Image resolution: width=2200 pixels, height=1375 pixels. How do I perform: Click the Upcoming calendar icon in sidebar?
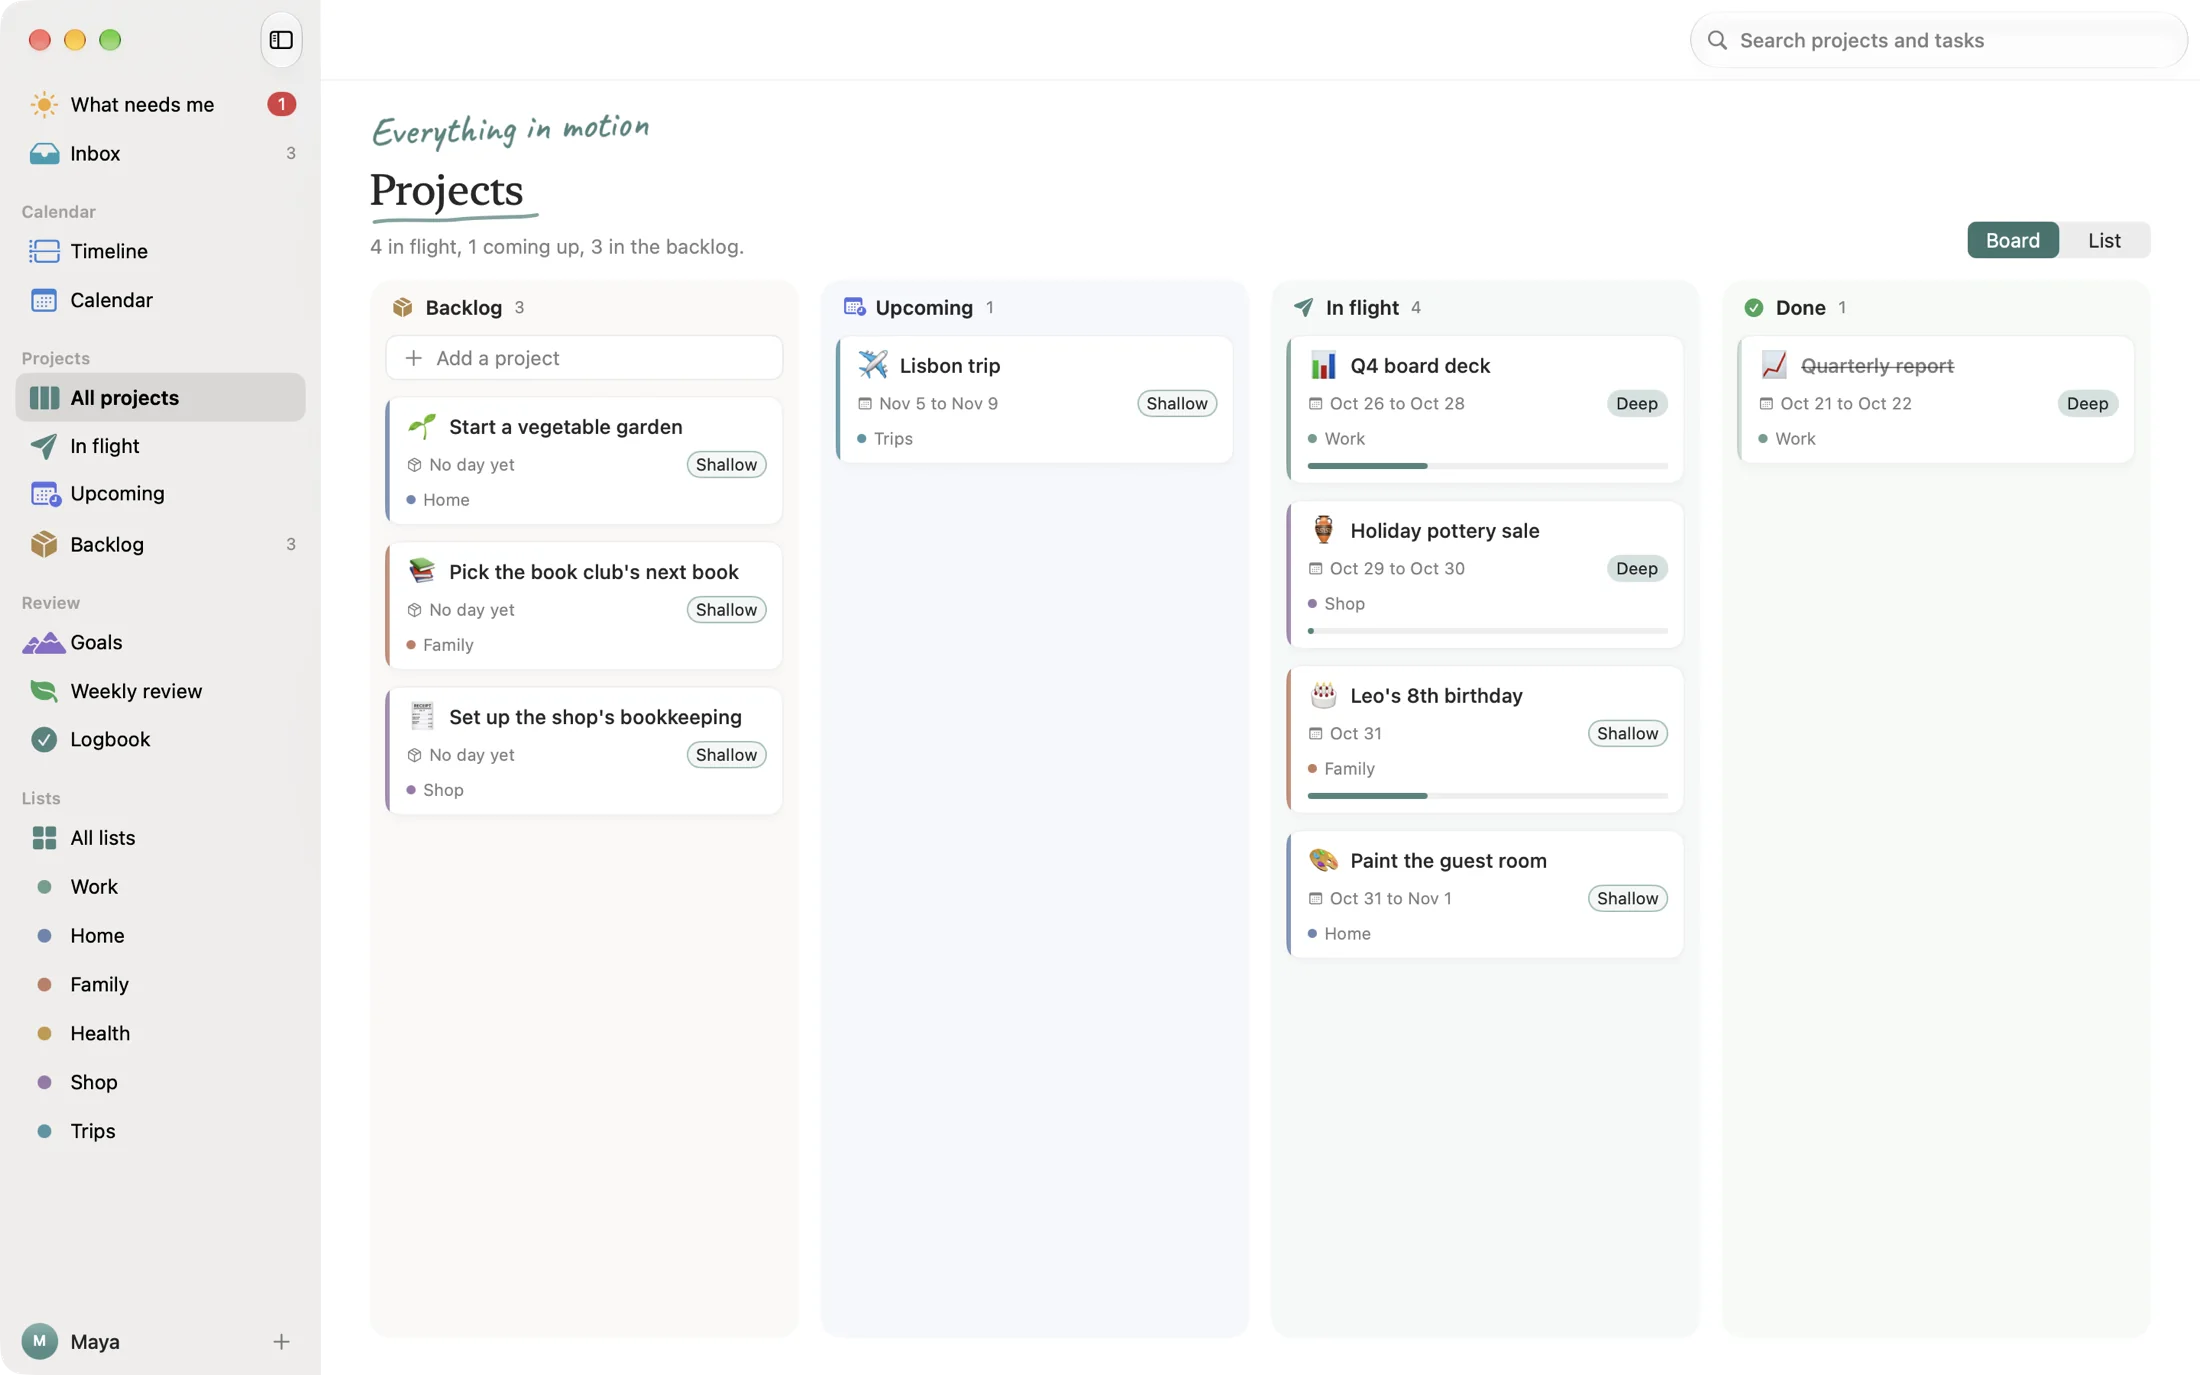tap(44, 494)
